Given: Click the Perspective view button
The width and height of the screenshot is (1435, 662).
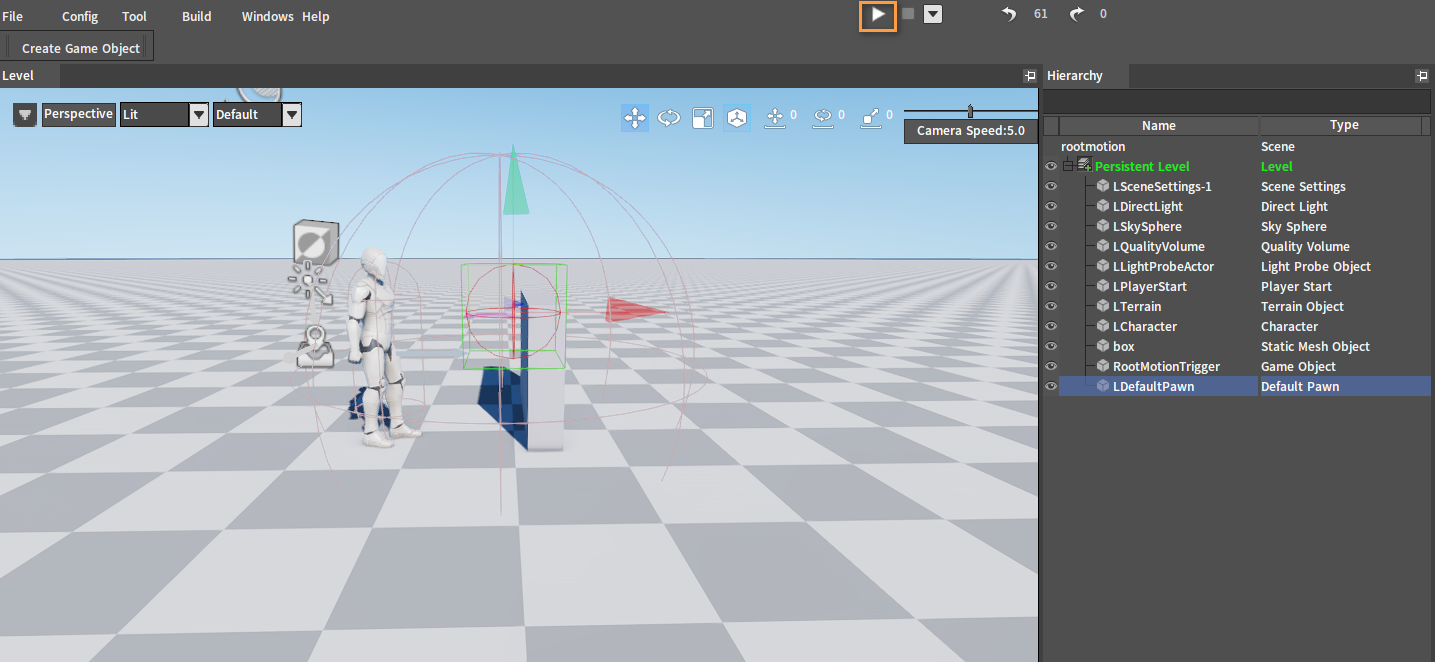Looking at the screenshot, I should pos(79,114).
